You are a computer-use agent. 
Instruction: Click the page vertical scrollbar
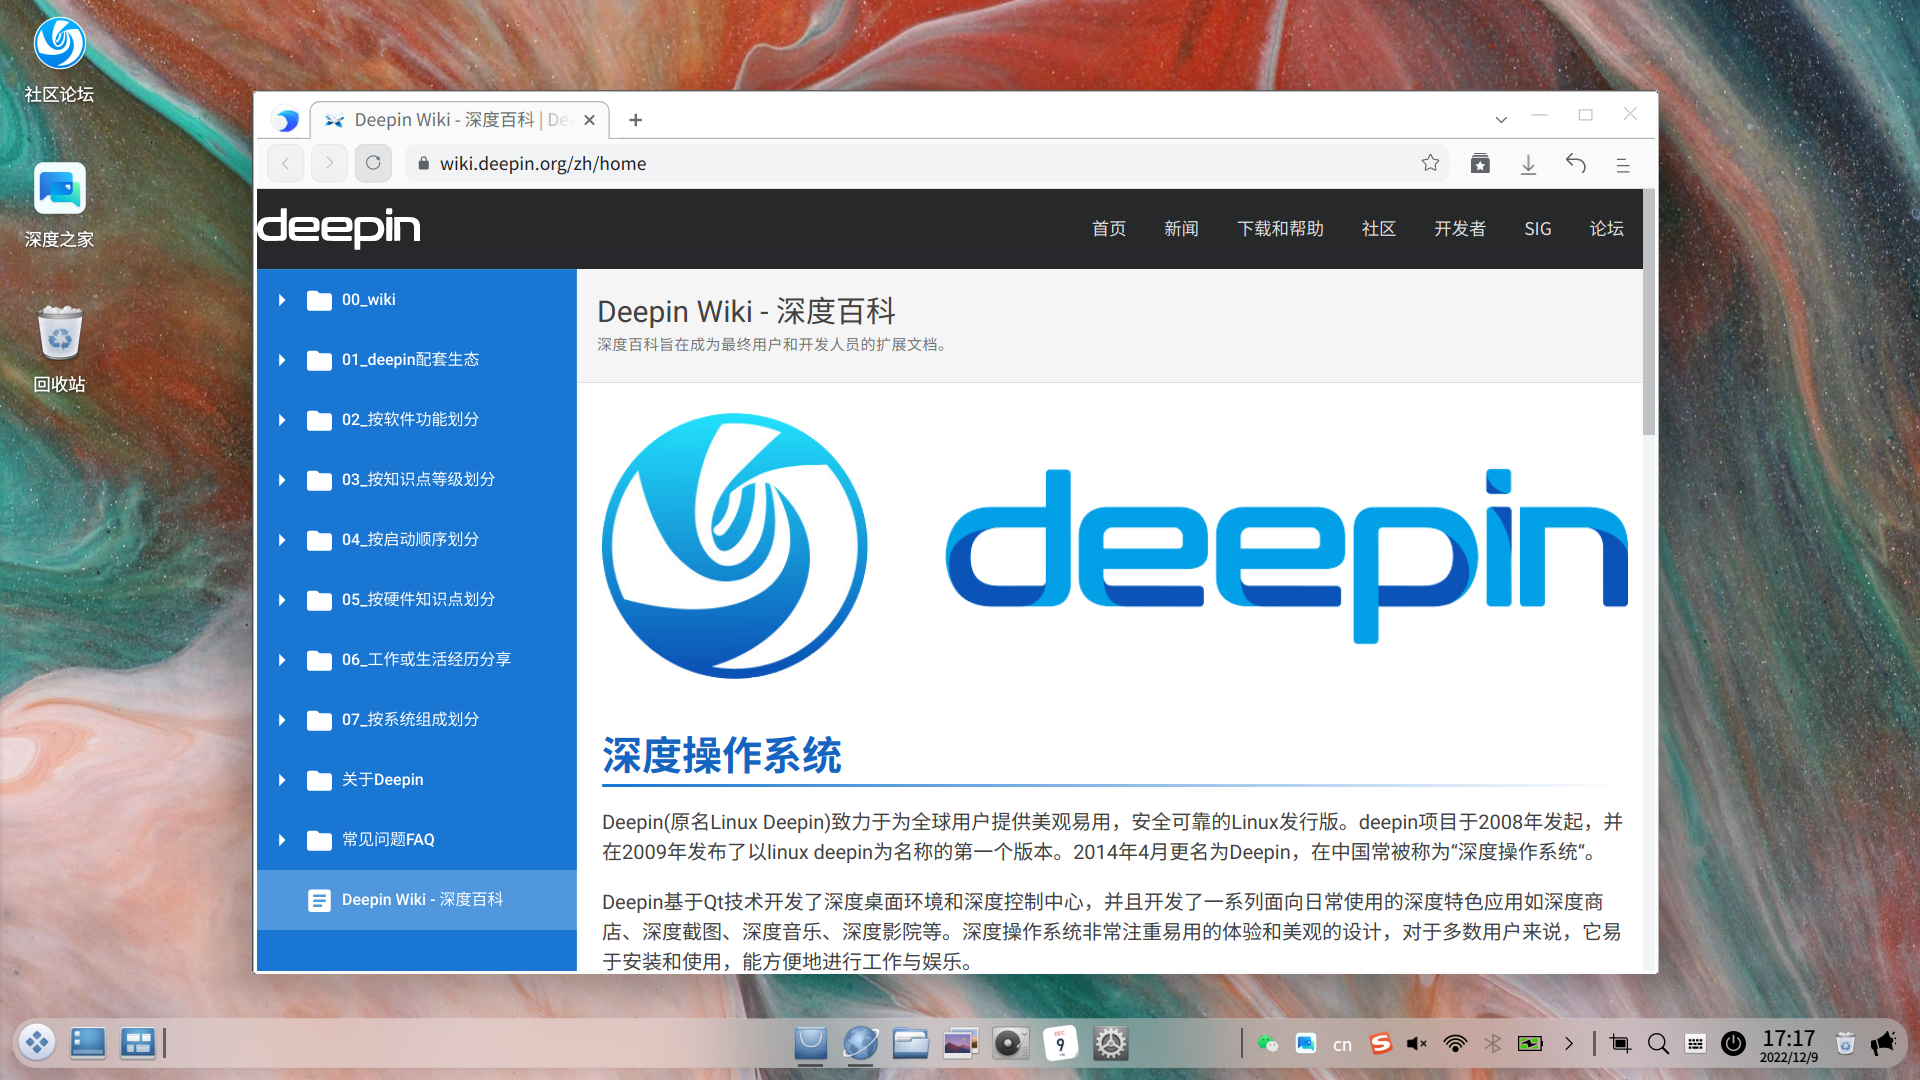1649,312
